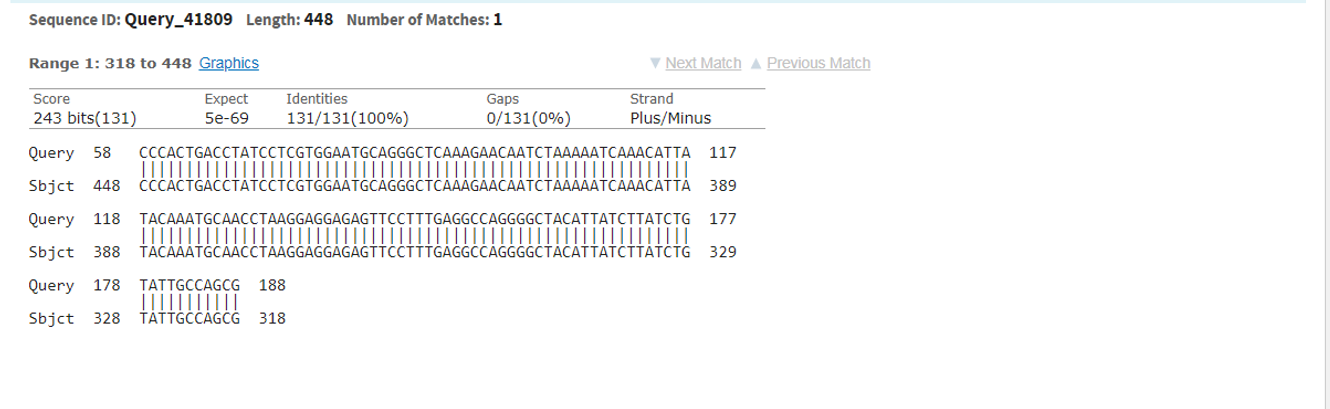Click the Number of Matches: 1 text
1330x409 pixels.
(424, 20)
